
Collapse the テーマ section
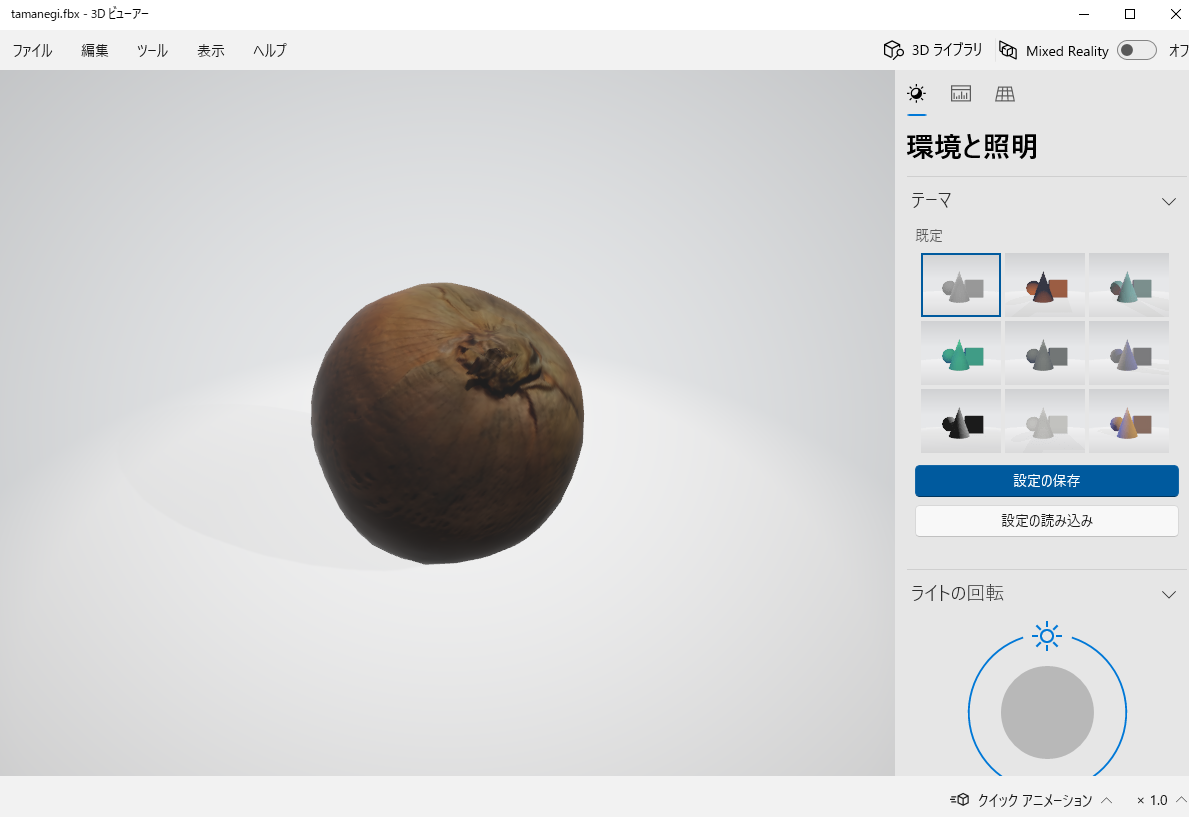[x=1168, y=201]
